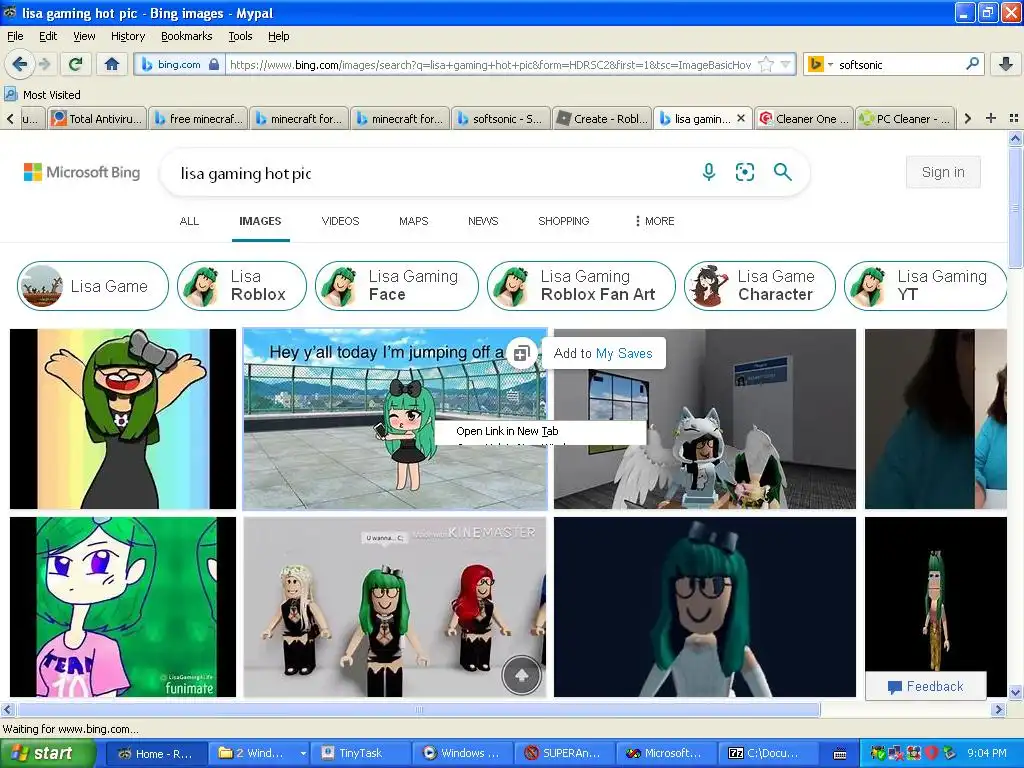Switch to the Cleaner One tab
Image resolution: width=1024 pixels, height=768 pixels.
(804, 119)
